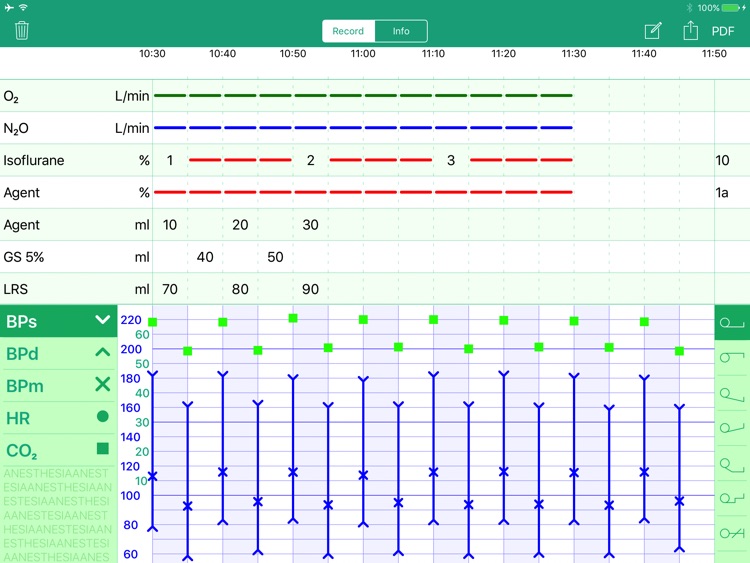The height and width of the screenshot is (563, 750).
Task: Export the record as PDF
Action: [723, 31]
